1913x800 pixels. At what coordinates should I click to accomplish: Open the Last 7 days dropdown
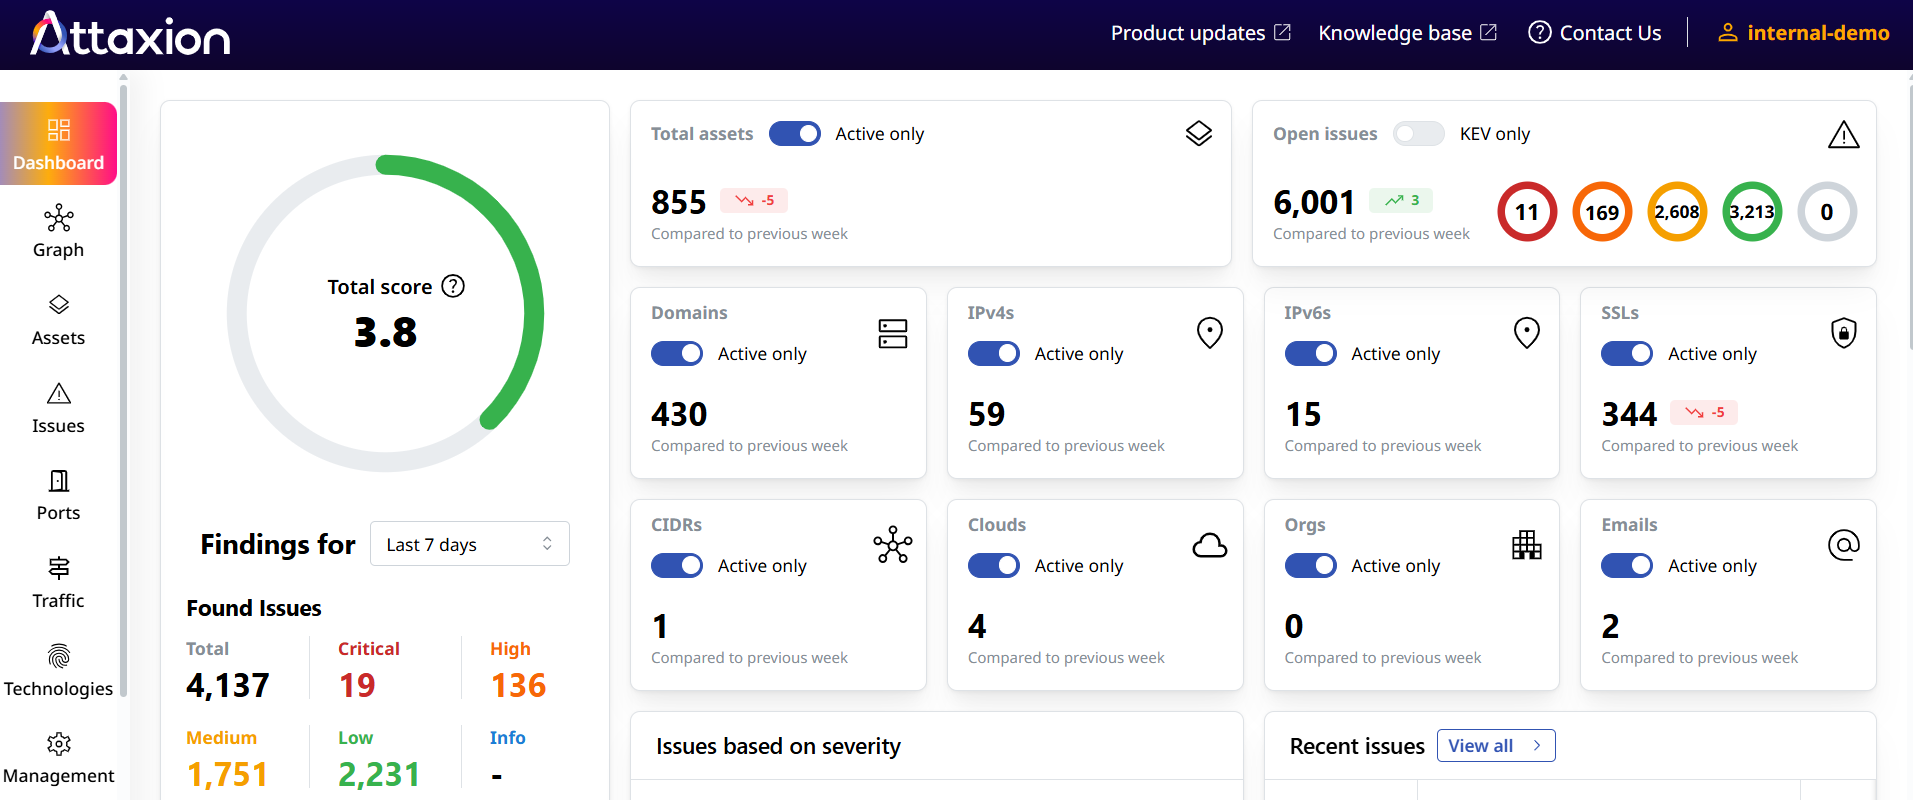(469, 544)
